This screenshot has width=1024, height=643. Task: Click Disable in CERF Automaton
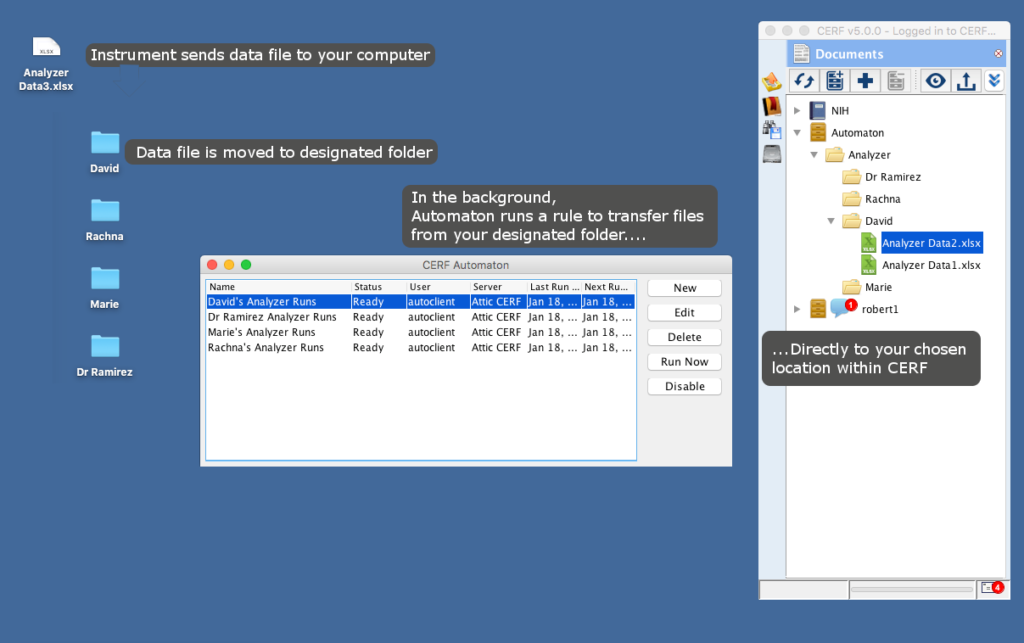tap(684, 386)
